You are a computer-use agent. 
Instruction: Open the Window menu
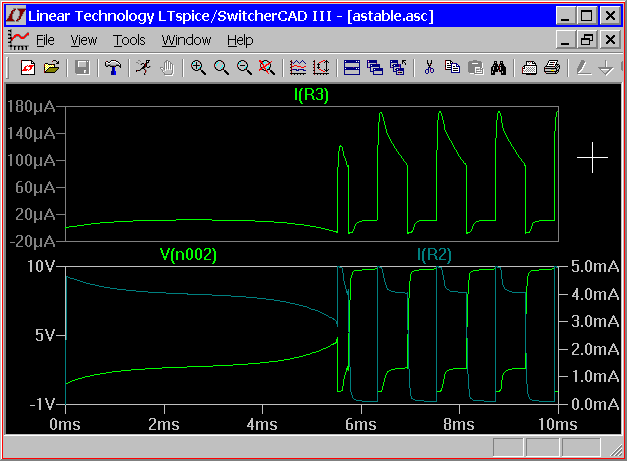(186, 40)
